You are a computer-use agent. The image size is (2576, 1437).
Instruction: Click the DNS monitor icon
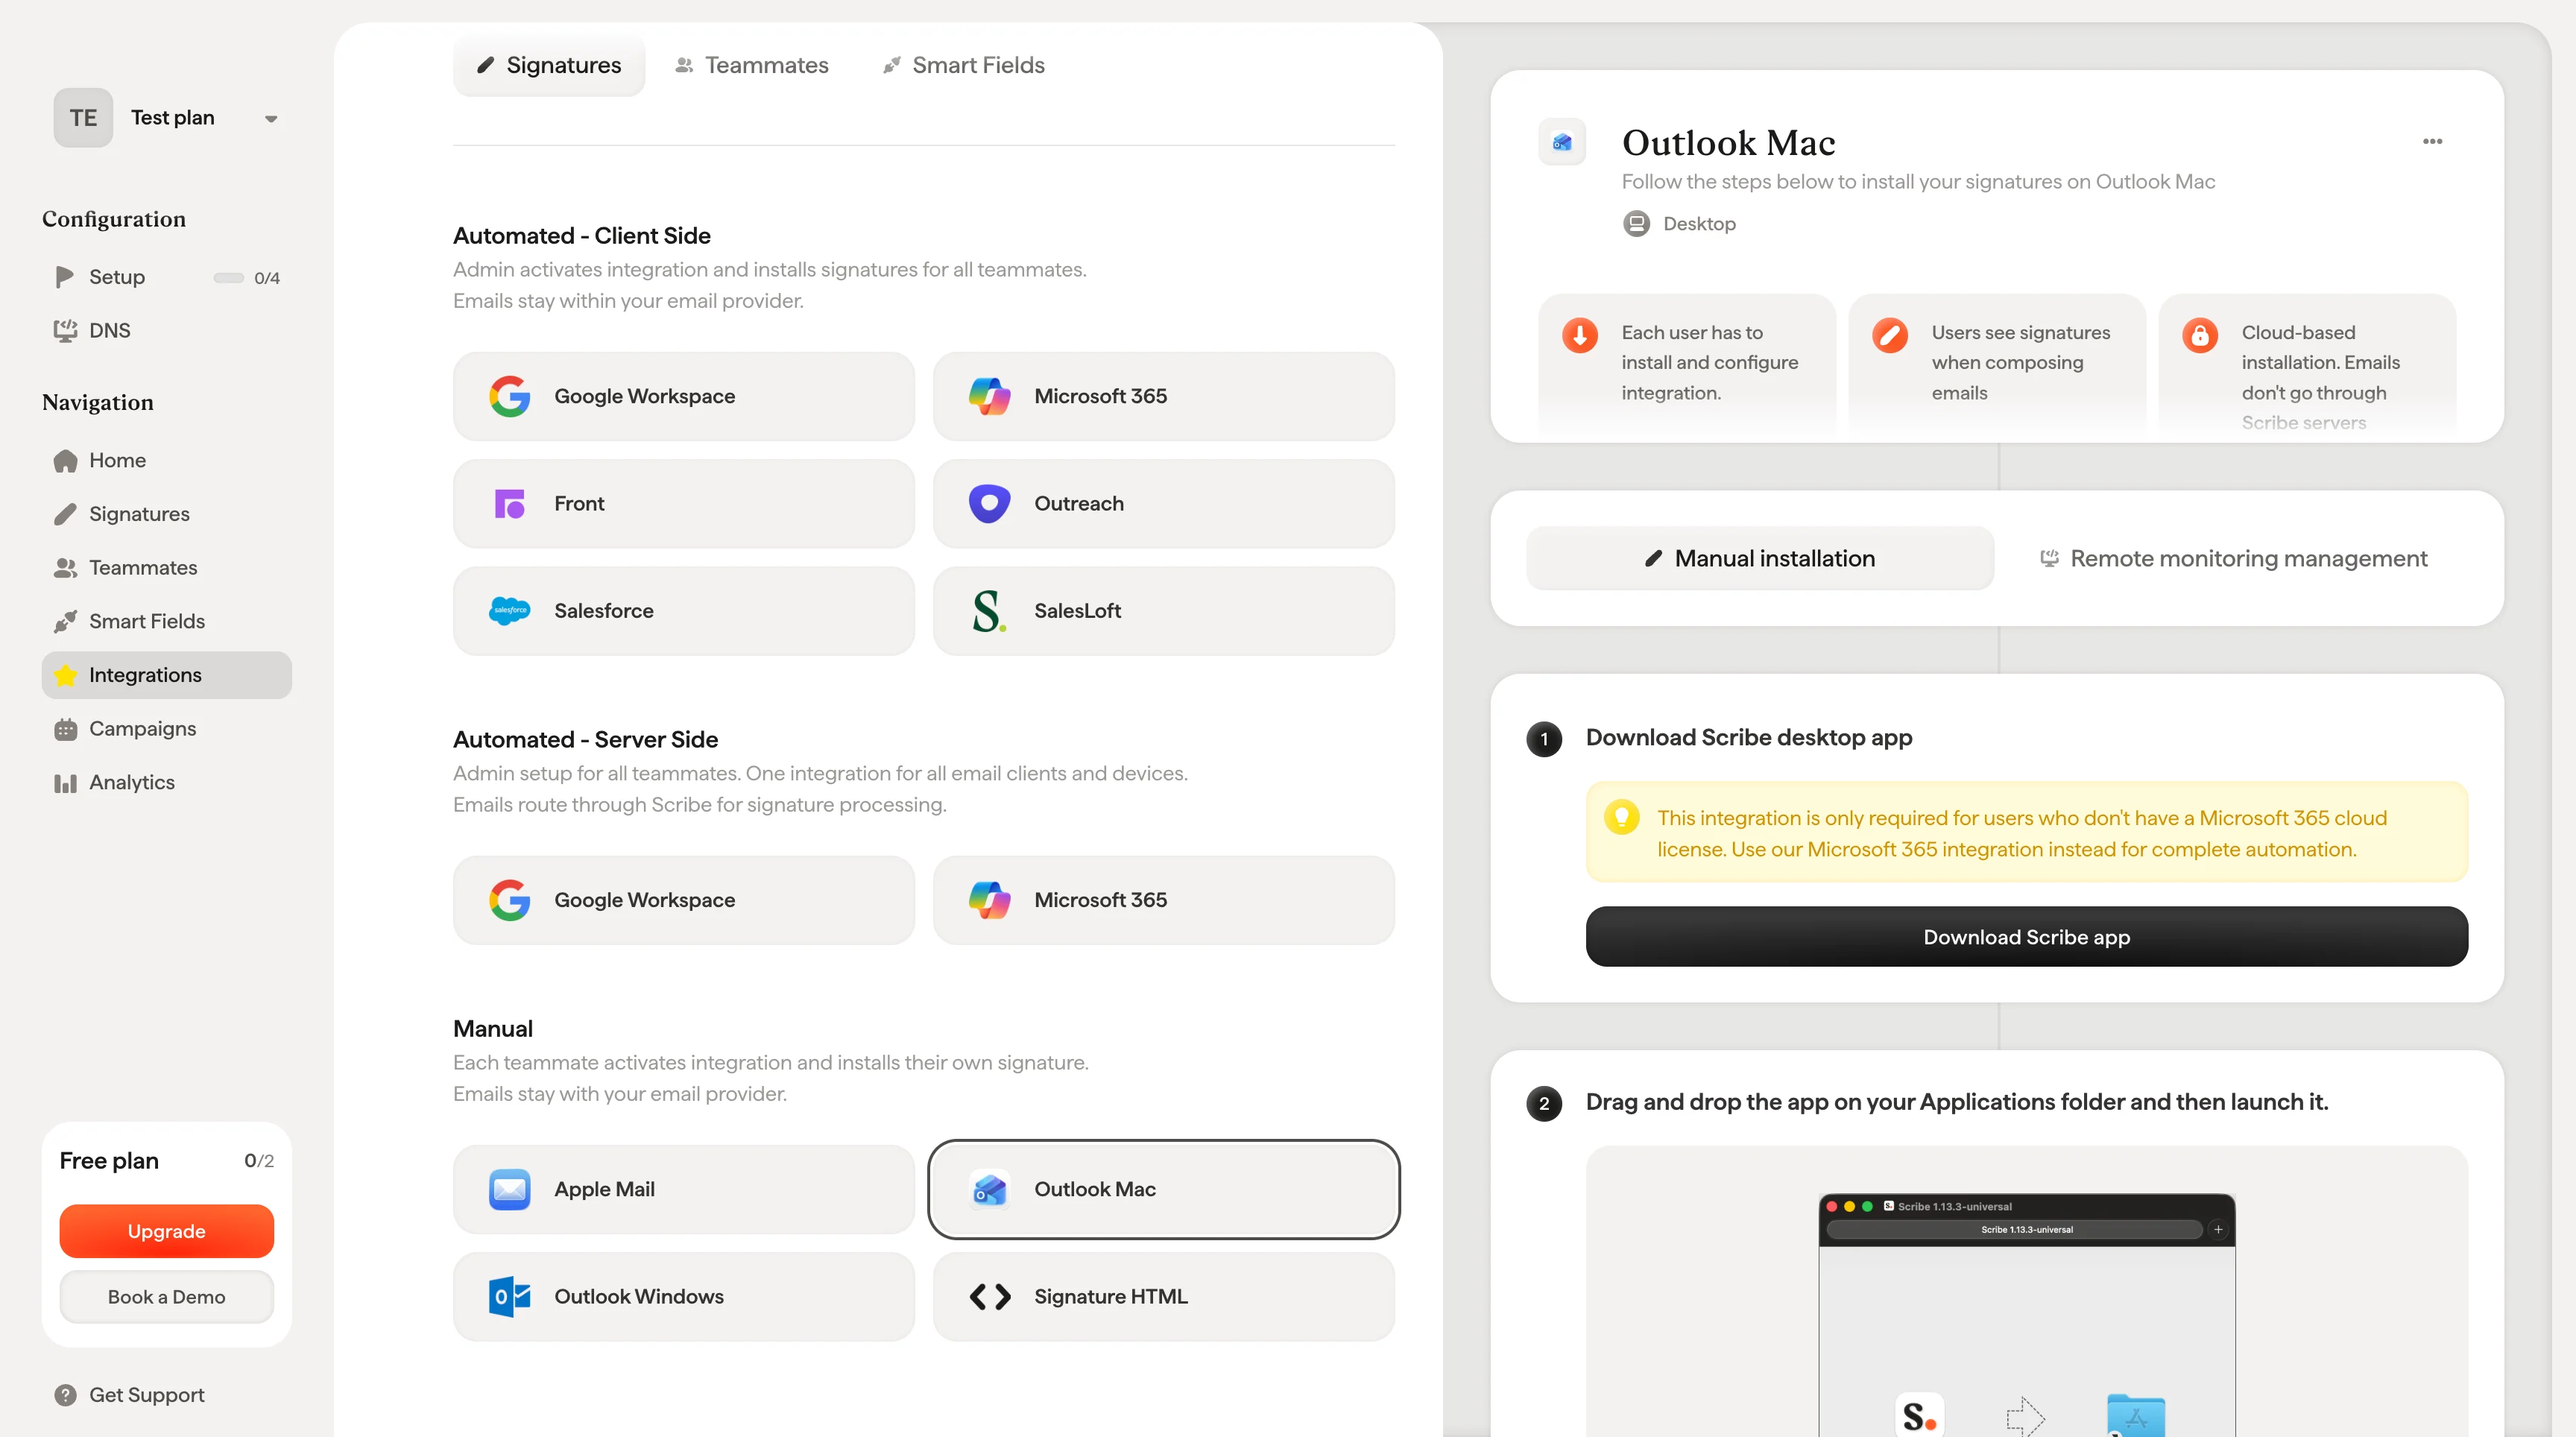65,330
